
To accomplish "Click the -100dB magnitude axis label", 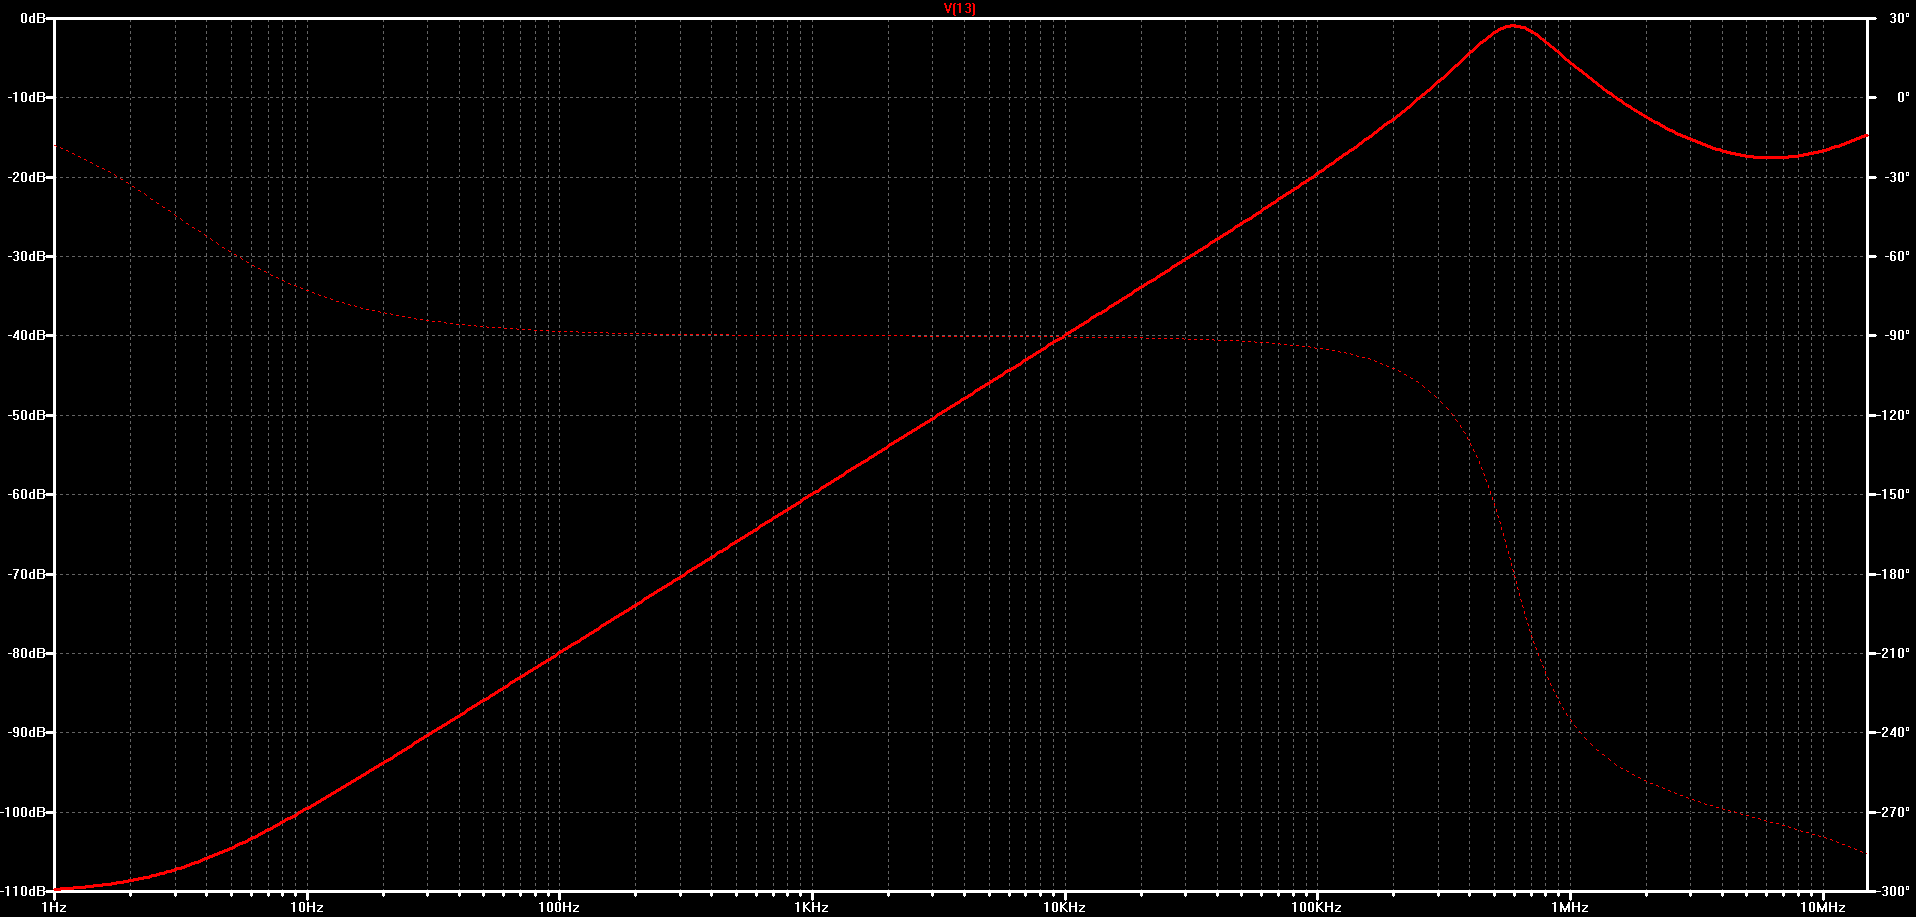I will [x=25, y=812].
